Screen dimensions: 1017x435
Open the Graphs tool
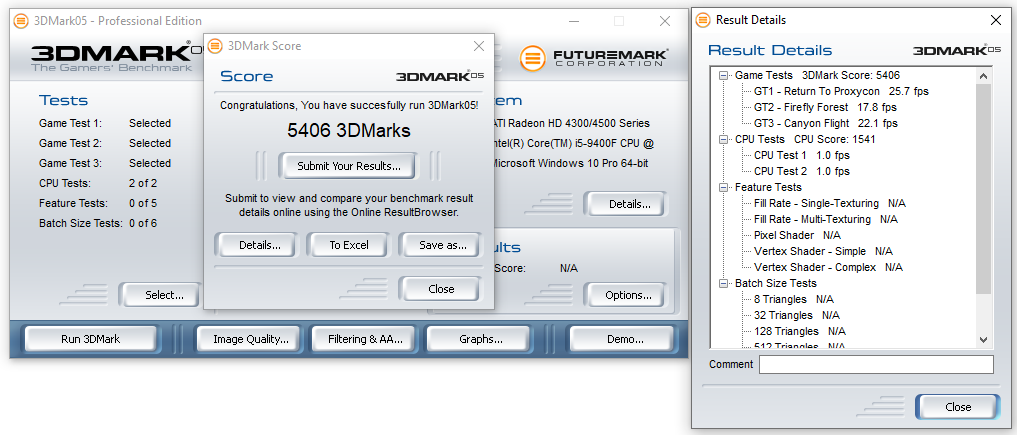coord(480,339)
